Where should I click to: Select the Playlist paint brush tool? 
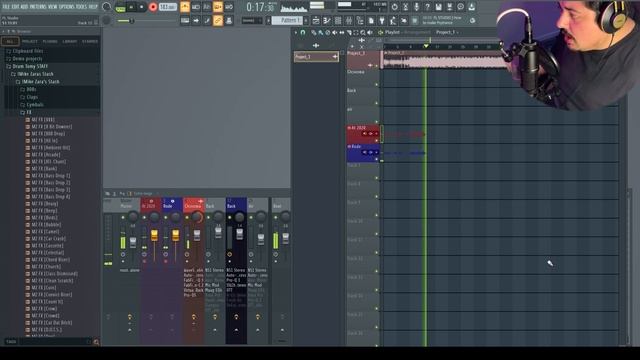pyautogui.click(x=320, y=33)
